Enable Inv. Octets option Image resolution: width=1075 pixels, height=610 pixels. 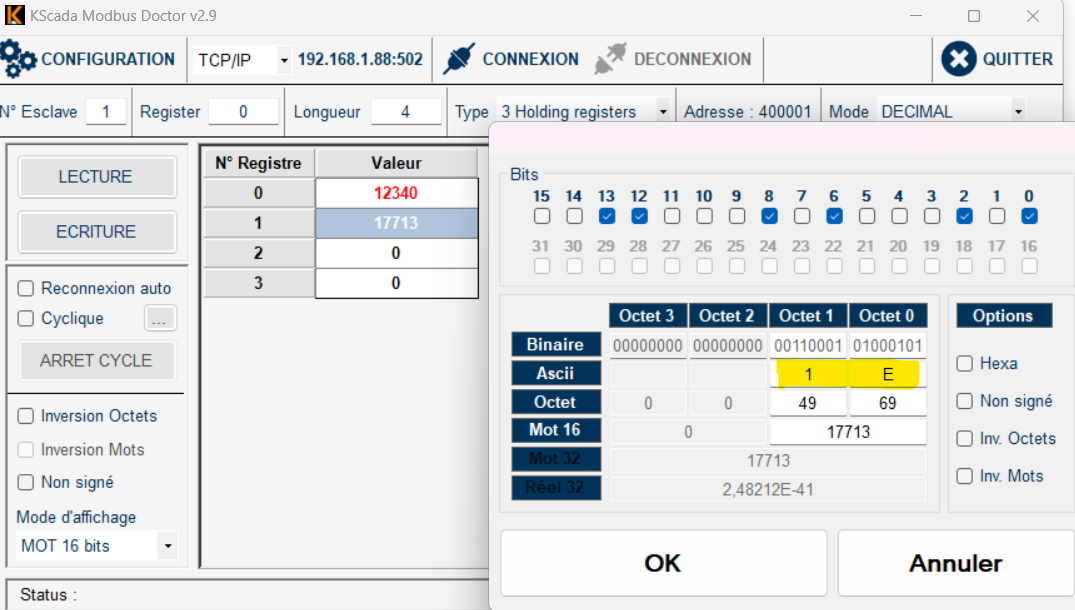pos(965,439)
